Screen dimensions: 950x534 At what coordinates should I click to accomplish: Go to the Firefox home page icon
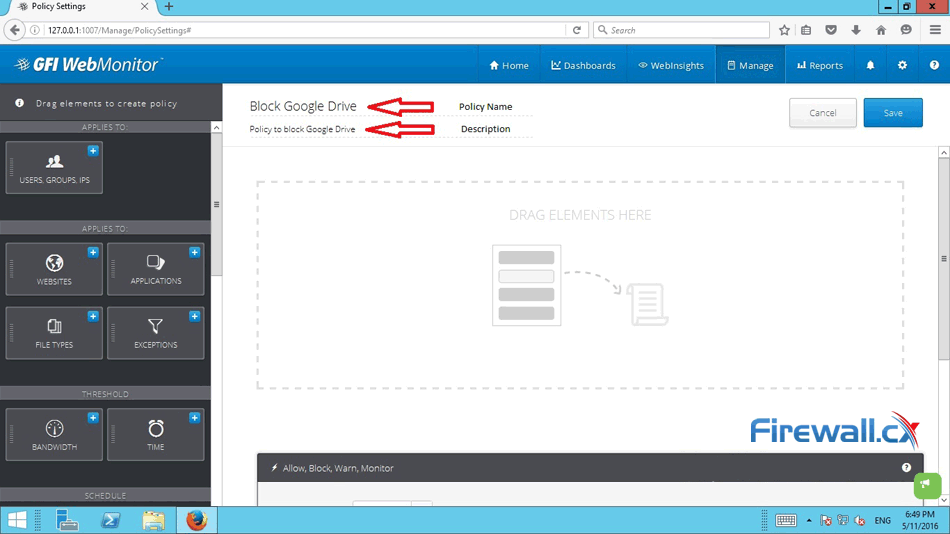[x=881, y=30]
